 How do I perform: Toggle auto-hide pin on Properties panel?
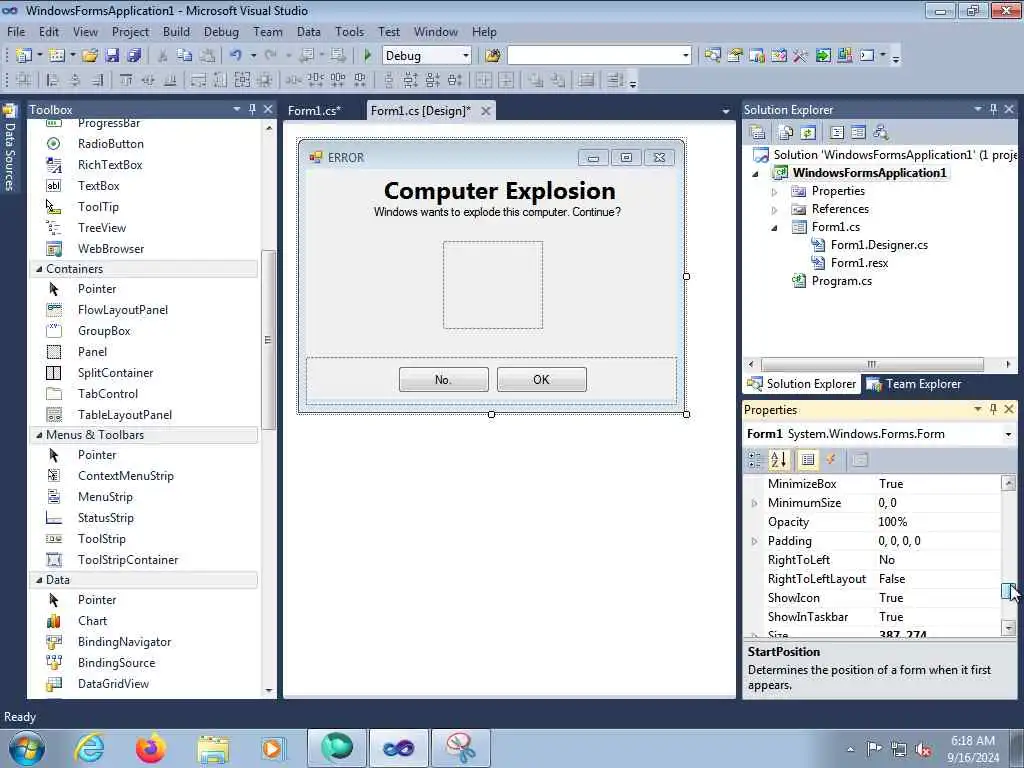[x=993, y=409]
